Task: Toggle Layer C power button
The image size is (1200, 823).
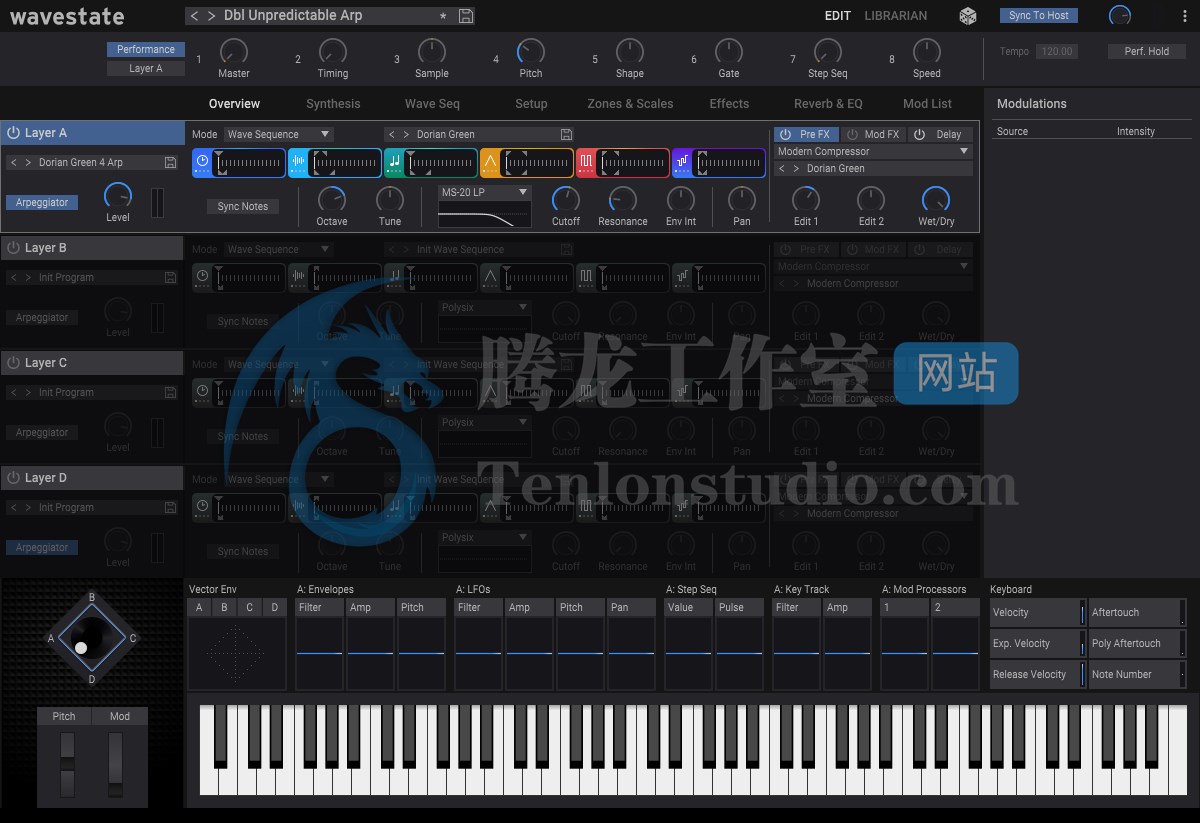Action: (14, 363)
